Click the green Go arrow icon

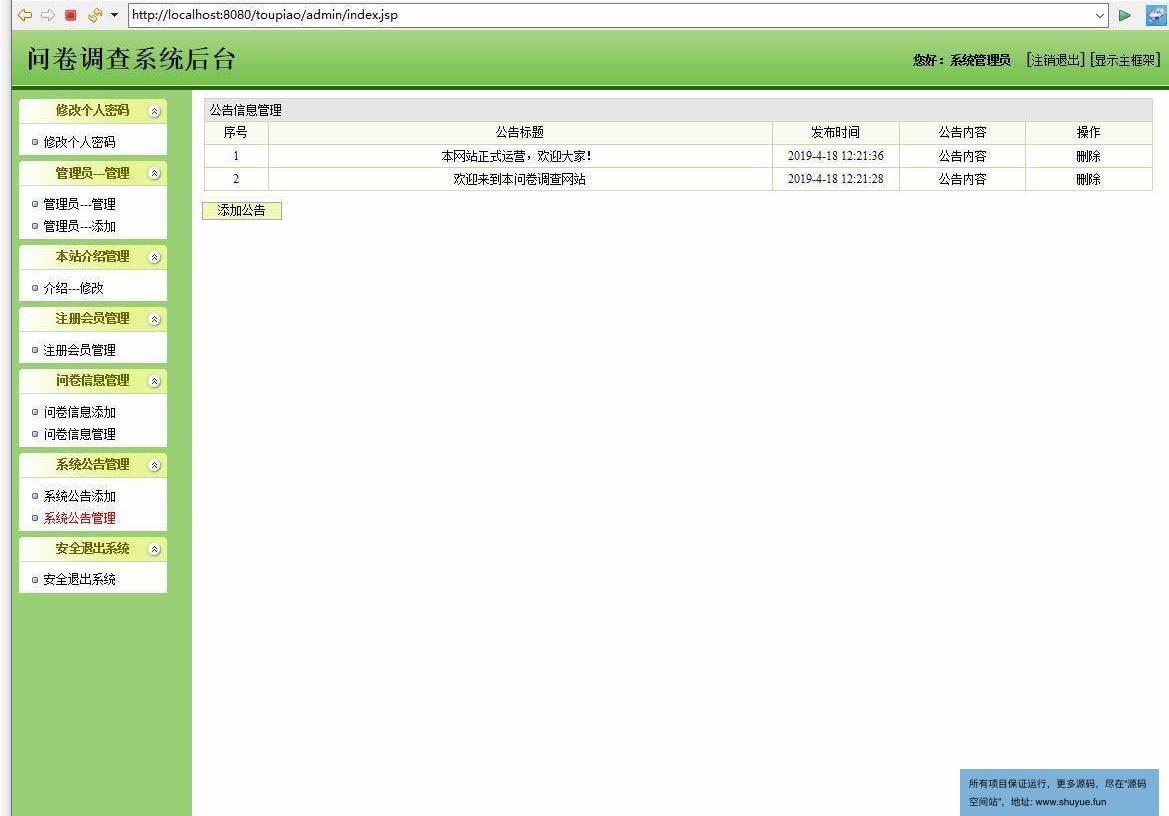tap(1124, 15)
